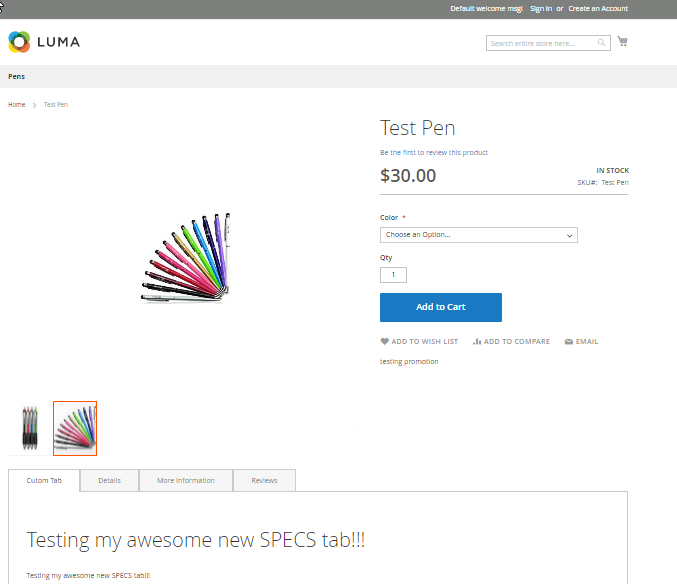Open the shopping cart icon
The height and width of the screenshot is (584, 677).
point(623,42)
